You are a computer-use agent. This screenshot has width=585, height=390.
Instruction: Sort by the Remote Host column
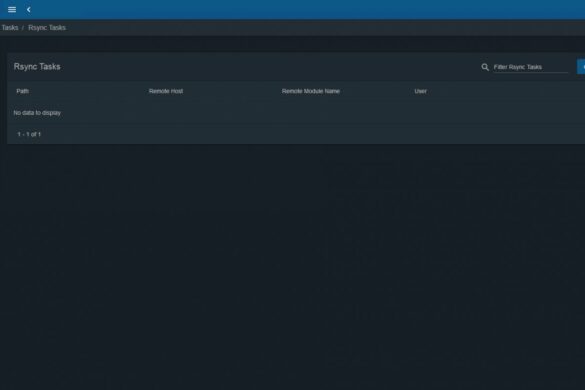[166, 91]
